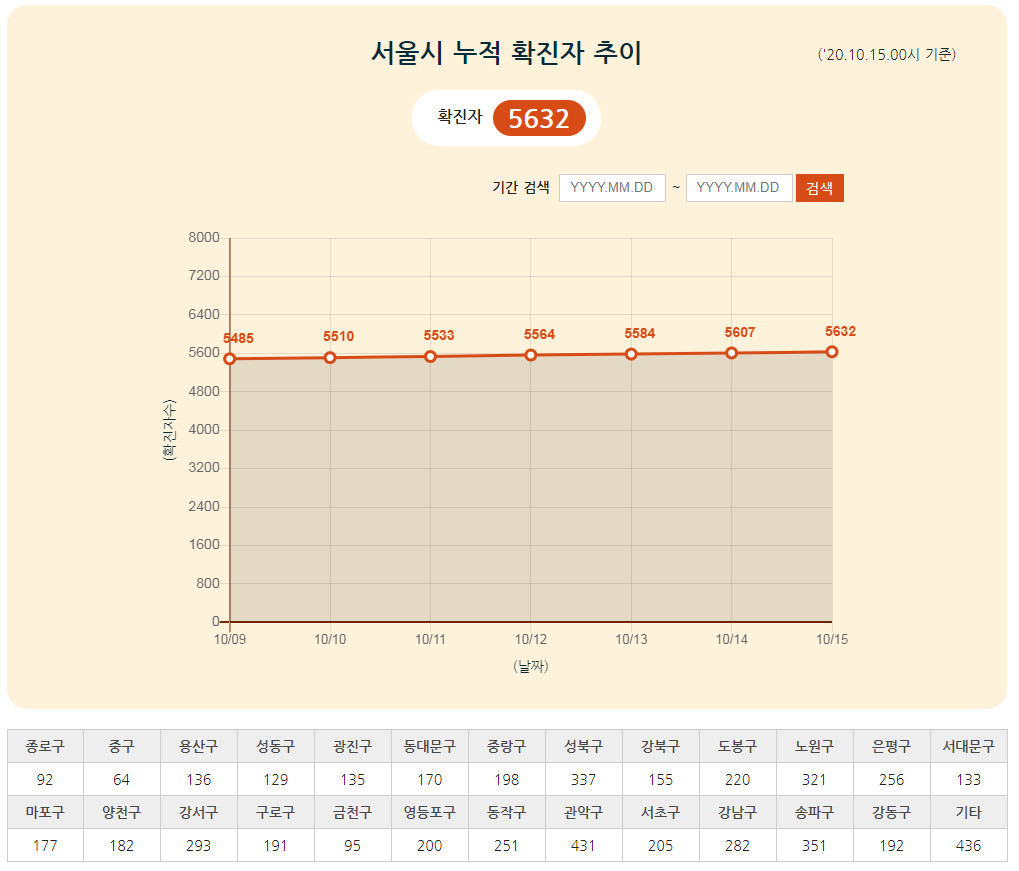Click the 5584 data label

(640, 333)
